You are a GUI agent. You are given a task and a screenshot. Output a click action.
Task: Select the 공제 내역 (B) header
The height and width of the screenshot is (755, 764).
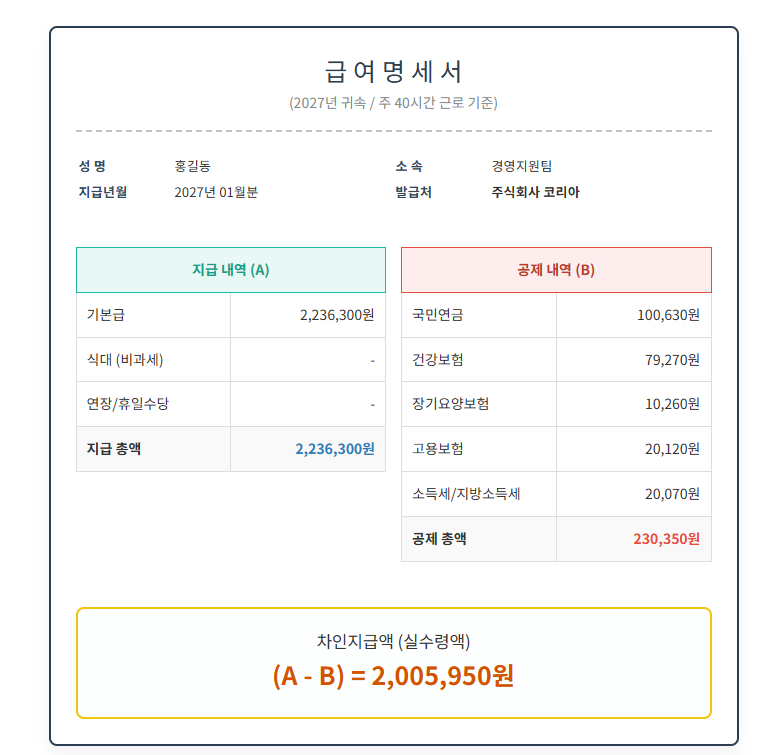click(x=556, y=270)
